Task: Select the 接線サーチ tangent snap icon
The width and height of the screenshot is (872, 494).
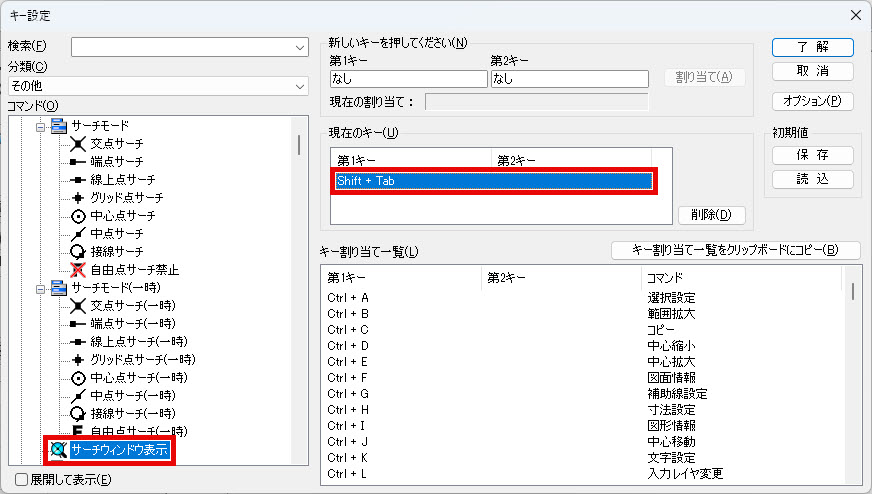Action: point(79,251)
